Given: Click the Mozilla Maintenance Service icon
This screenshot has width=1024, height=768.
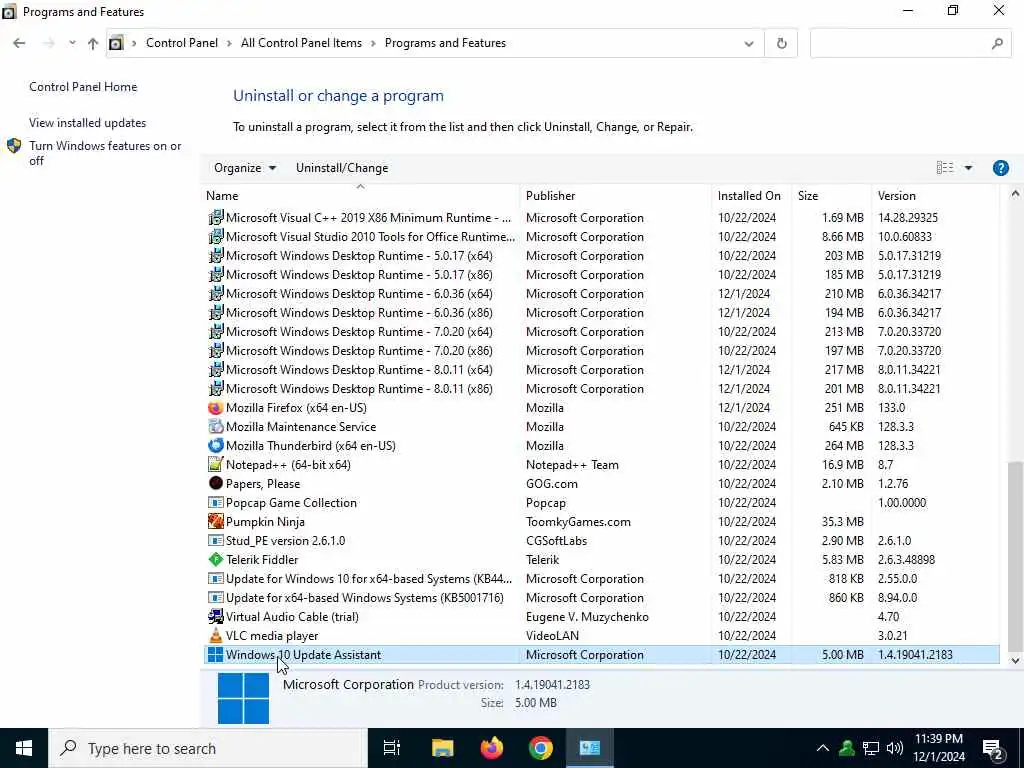Looking at the screenshot, I should [x=216, y=426].
